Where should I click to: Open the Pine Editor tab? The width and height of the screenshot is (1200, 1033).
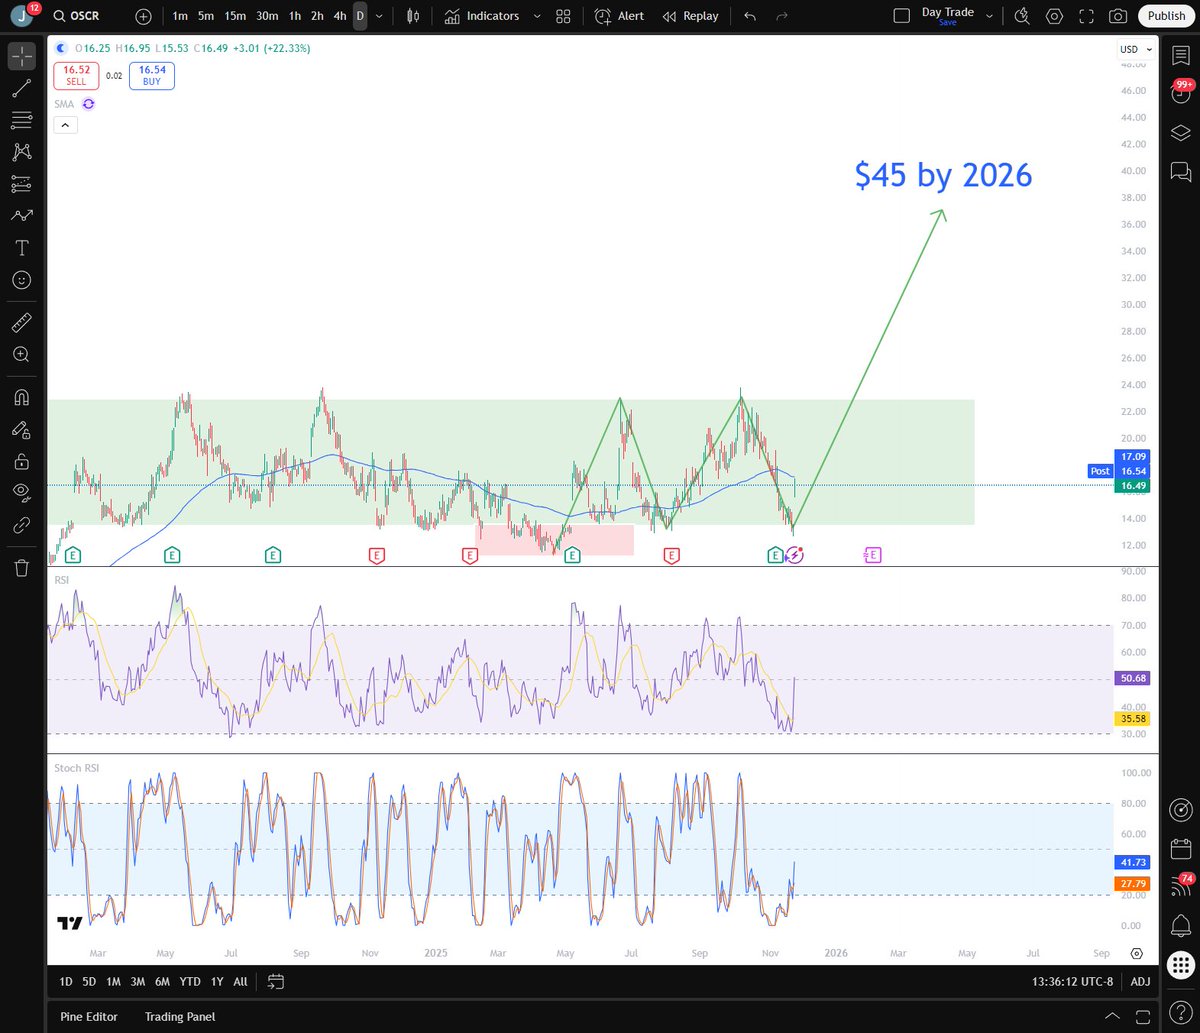coord(89,1016)
